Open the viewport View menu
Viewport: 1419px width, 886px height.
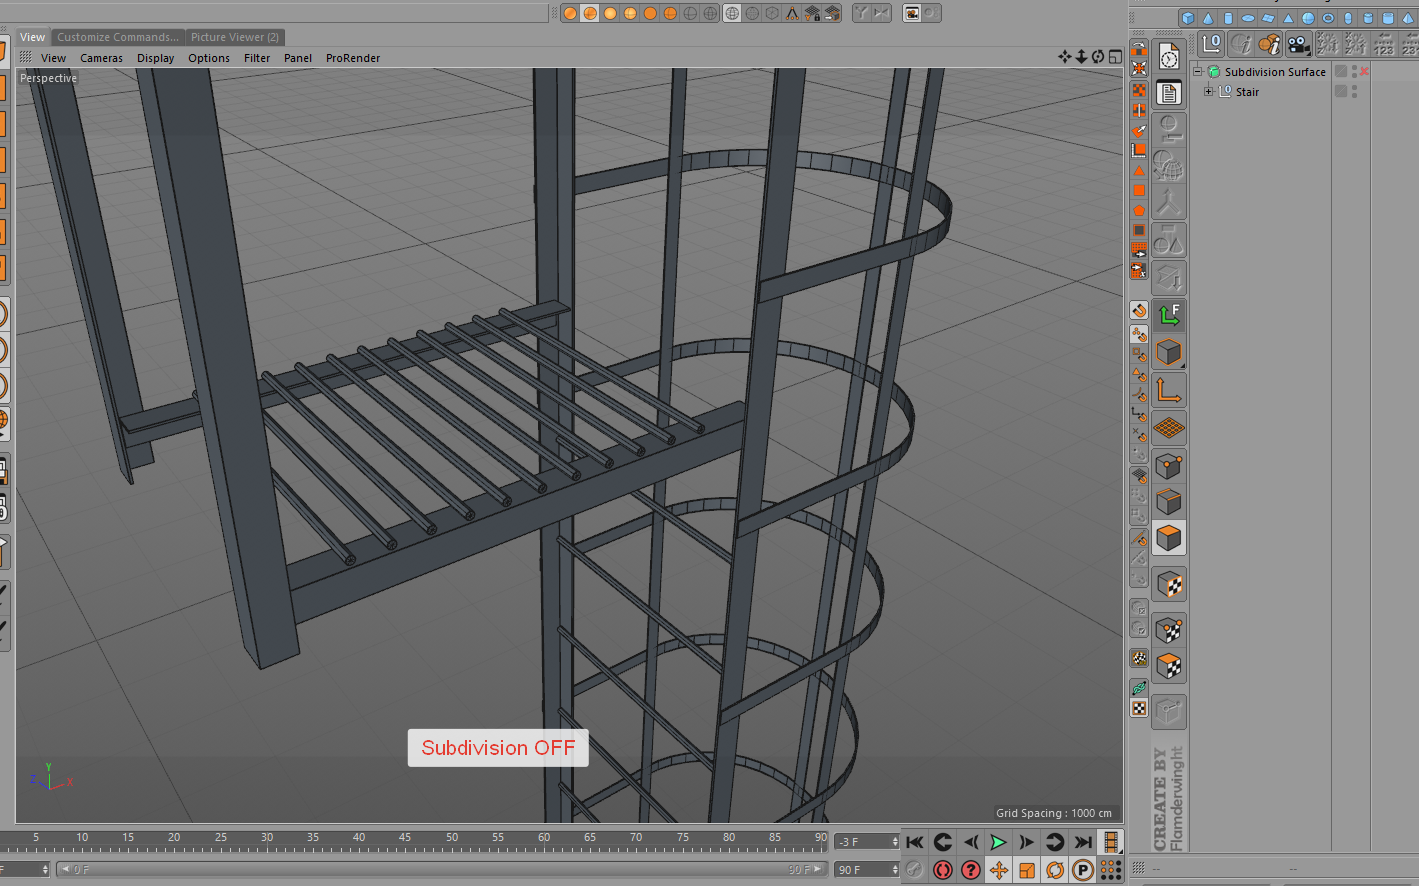click(x=54, y=58)
